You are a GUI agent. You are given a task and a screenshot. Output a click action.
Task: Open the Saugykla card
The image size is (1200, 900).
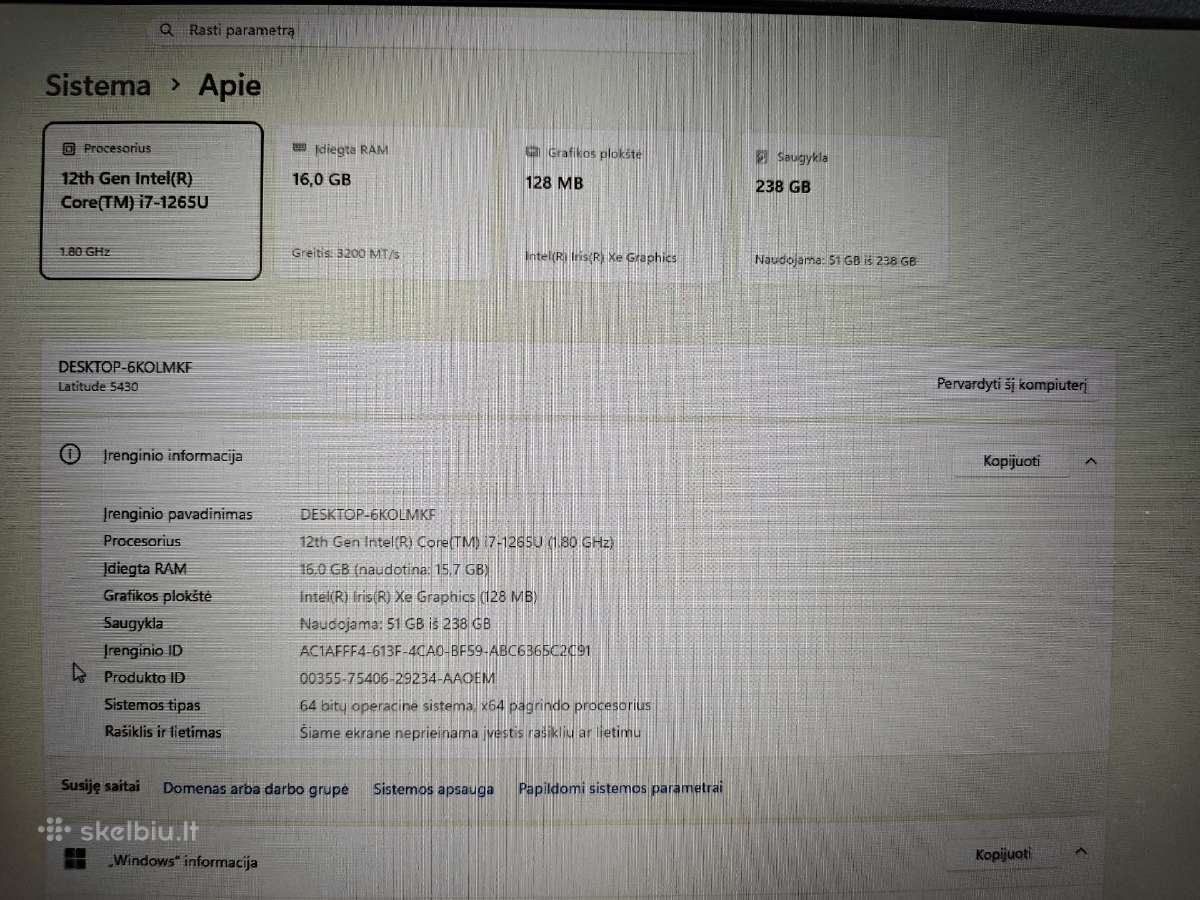click(845, 209)
